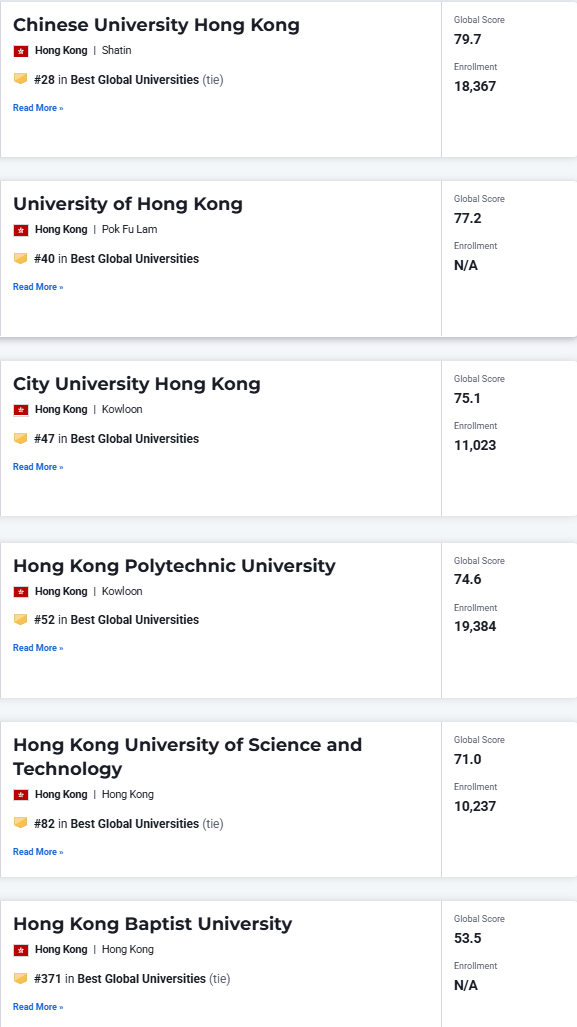Click the ranking badge icon next to #47
This screenshot has width=577, height=1027.
tap(20, 439)
